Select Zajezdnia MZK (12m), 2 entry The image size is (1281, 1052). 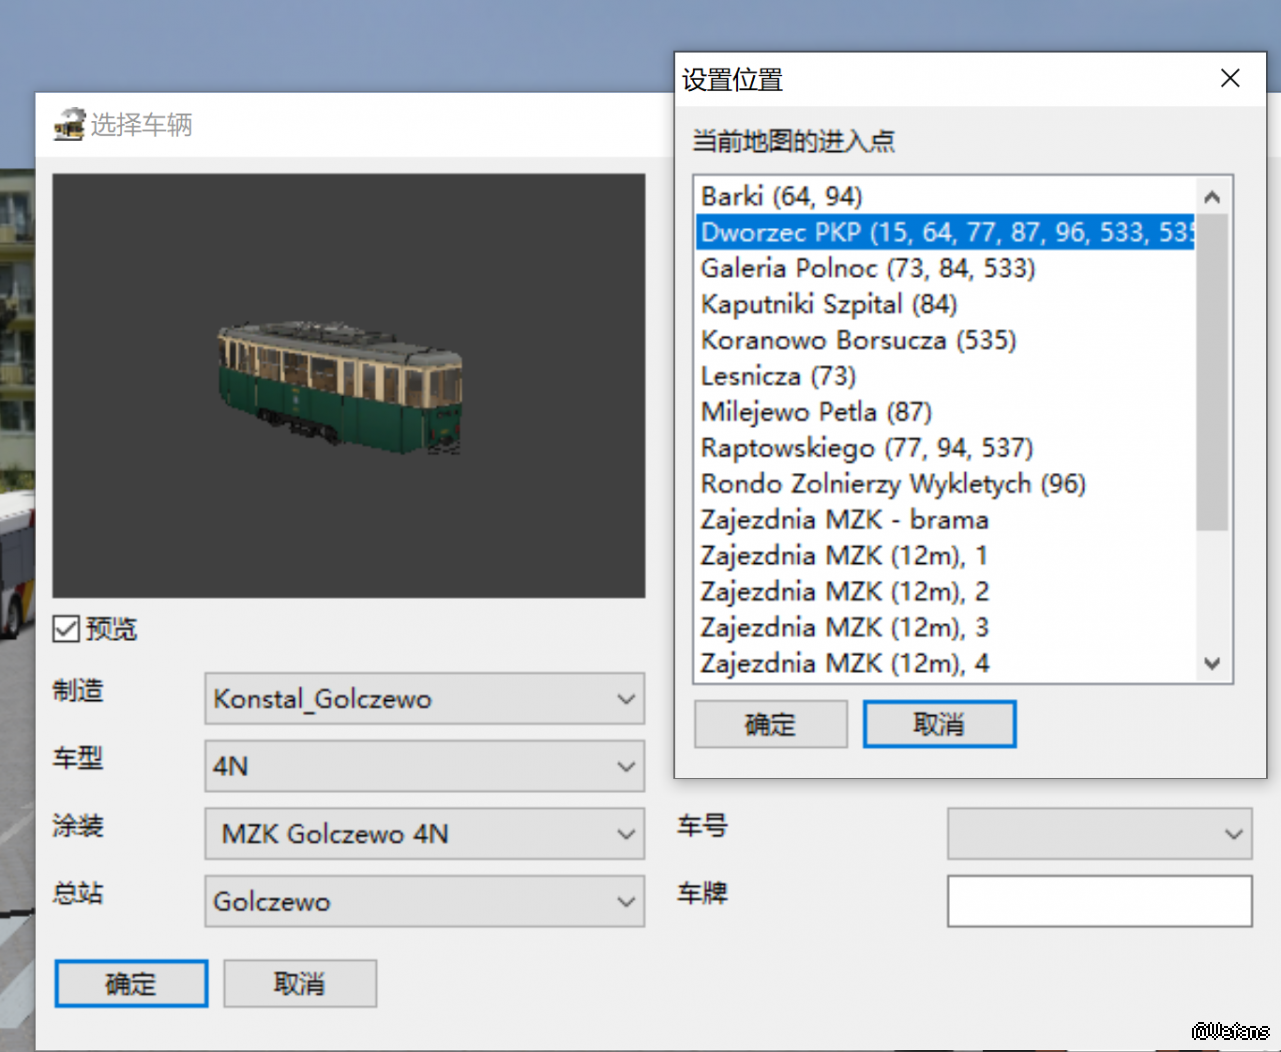pos(946,592)
